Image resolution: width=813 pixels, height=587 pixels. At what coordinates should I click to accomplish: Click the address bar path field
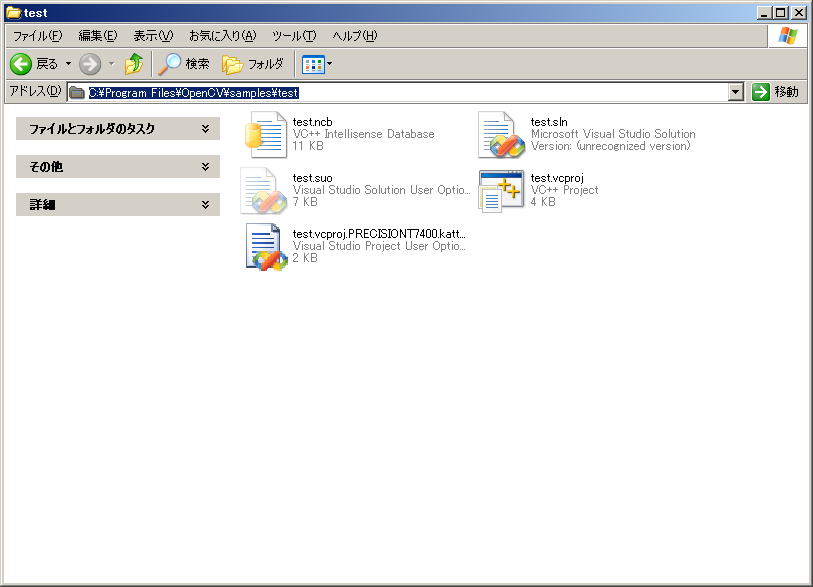coord(405,93)
